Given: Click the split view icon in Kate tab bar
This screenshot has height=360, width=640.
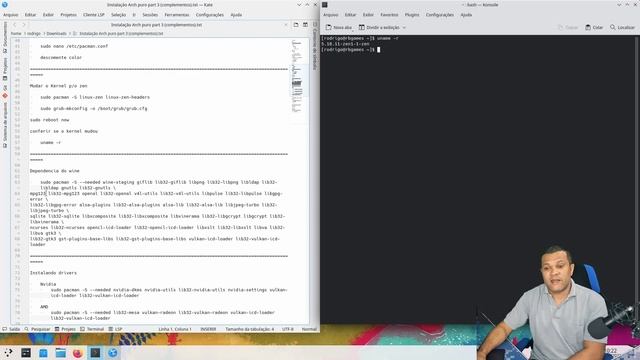Looking at the screenshot, I should tap(305, 25).
